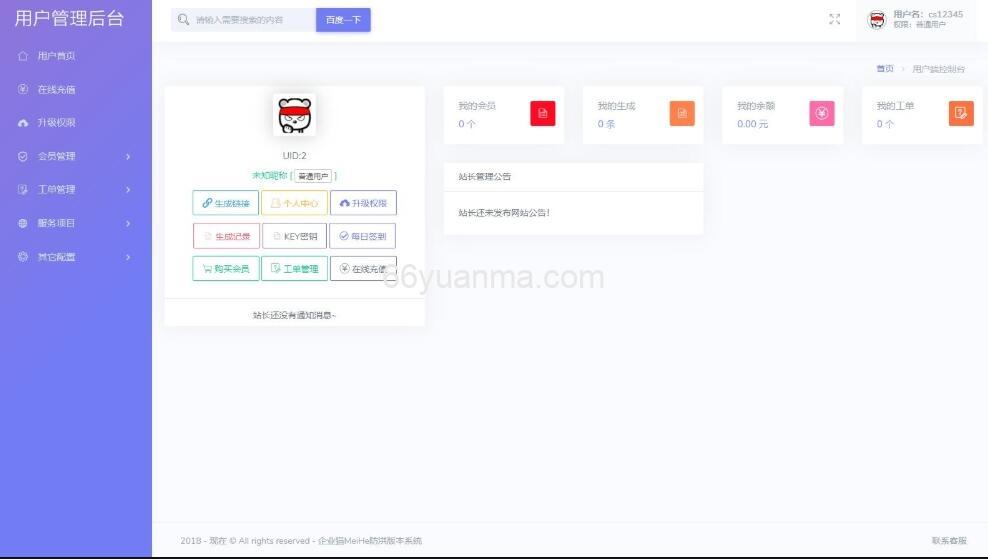Click the 我的会员 card label

click(x=477, y=106)
